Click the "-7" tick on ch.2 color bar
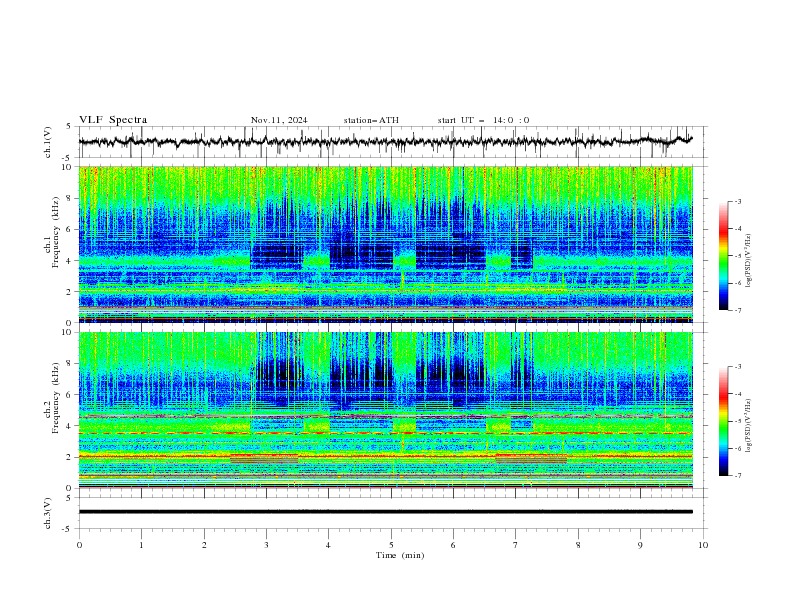Screen dimensions: 792x612 (x=737, y=476)
